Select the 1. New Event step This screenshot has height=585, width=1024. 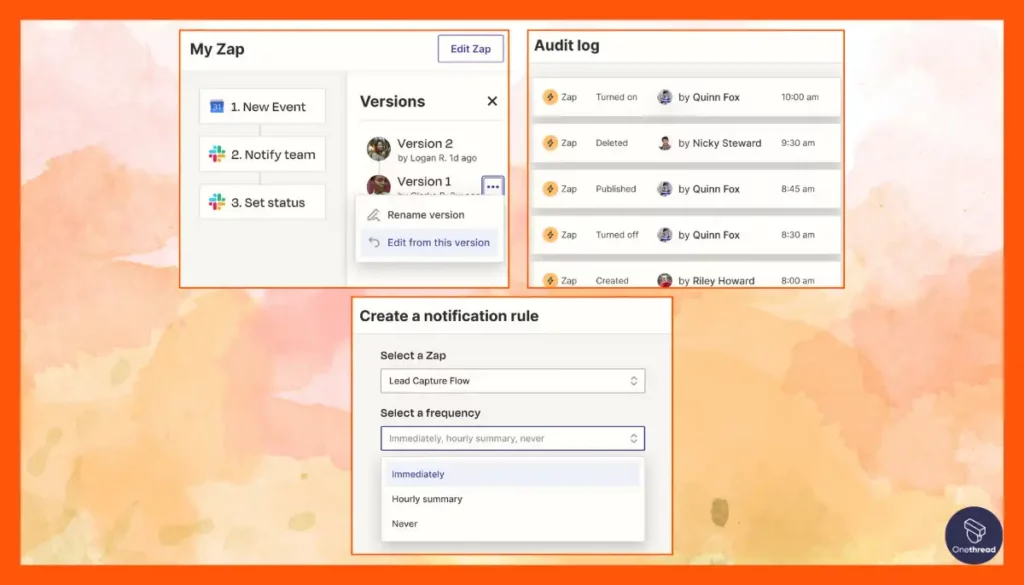click(x=262, y=106)
